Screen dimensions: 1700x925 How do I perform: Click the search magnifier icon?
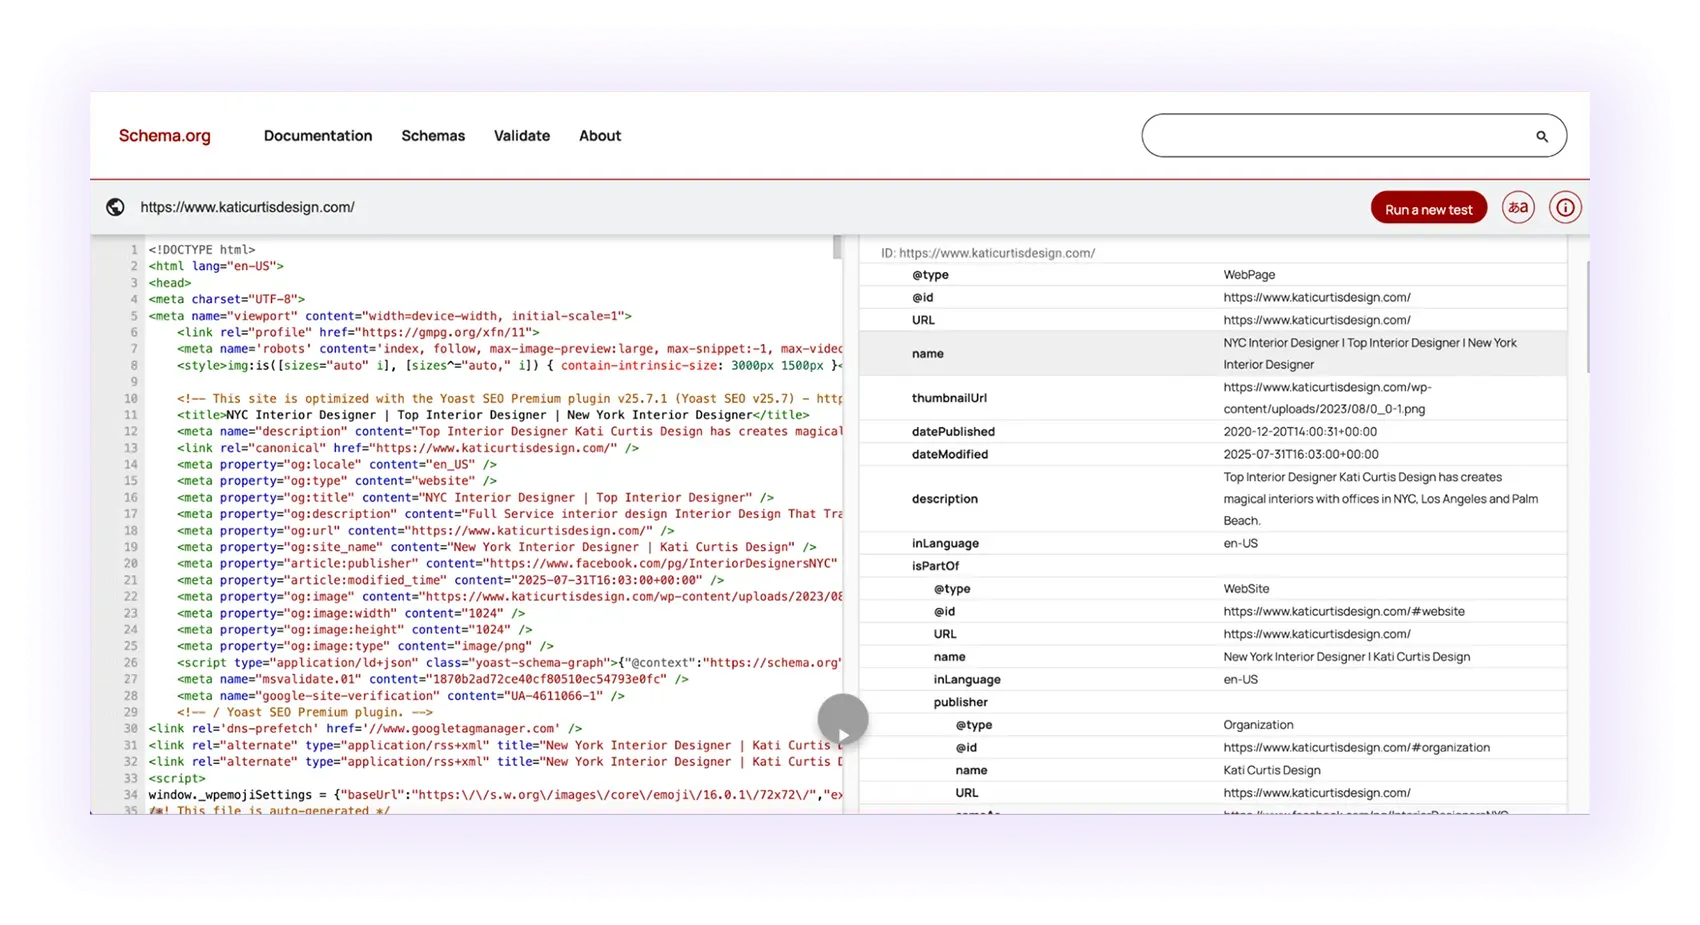(x=1541, y=136)
